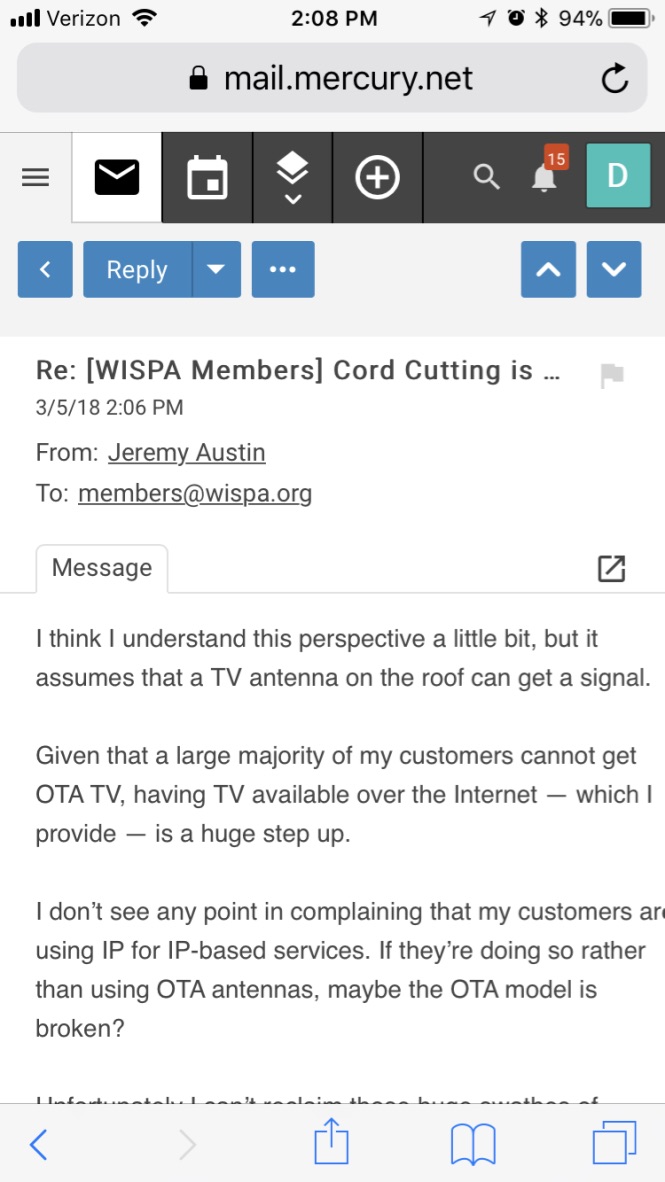Pop out message in new window
The image size is (665, 1182).
pos(610,568)
